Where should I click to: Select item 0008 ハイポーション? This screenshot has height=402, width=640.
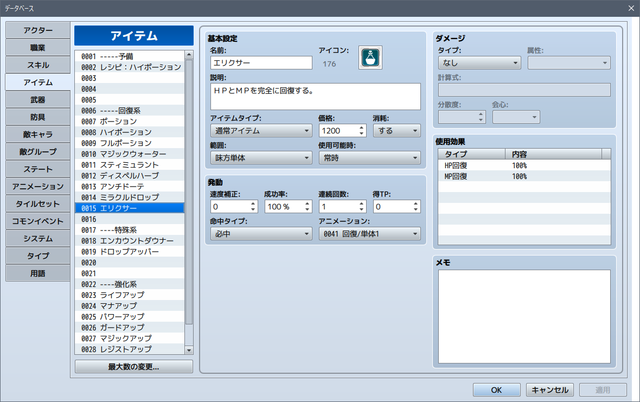click(130, 132)
